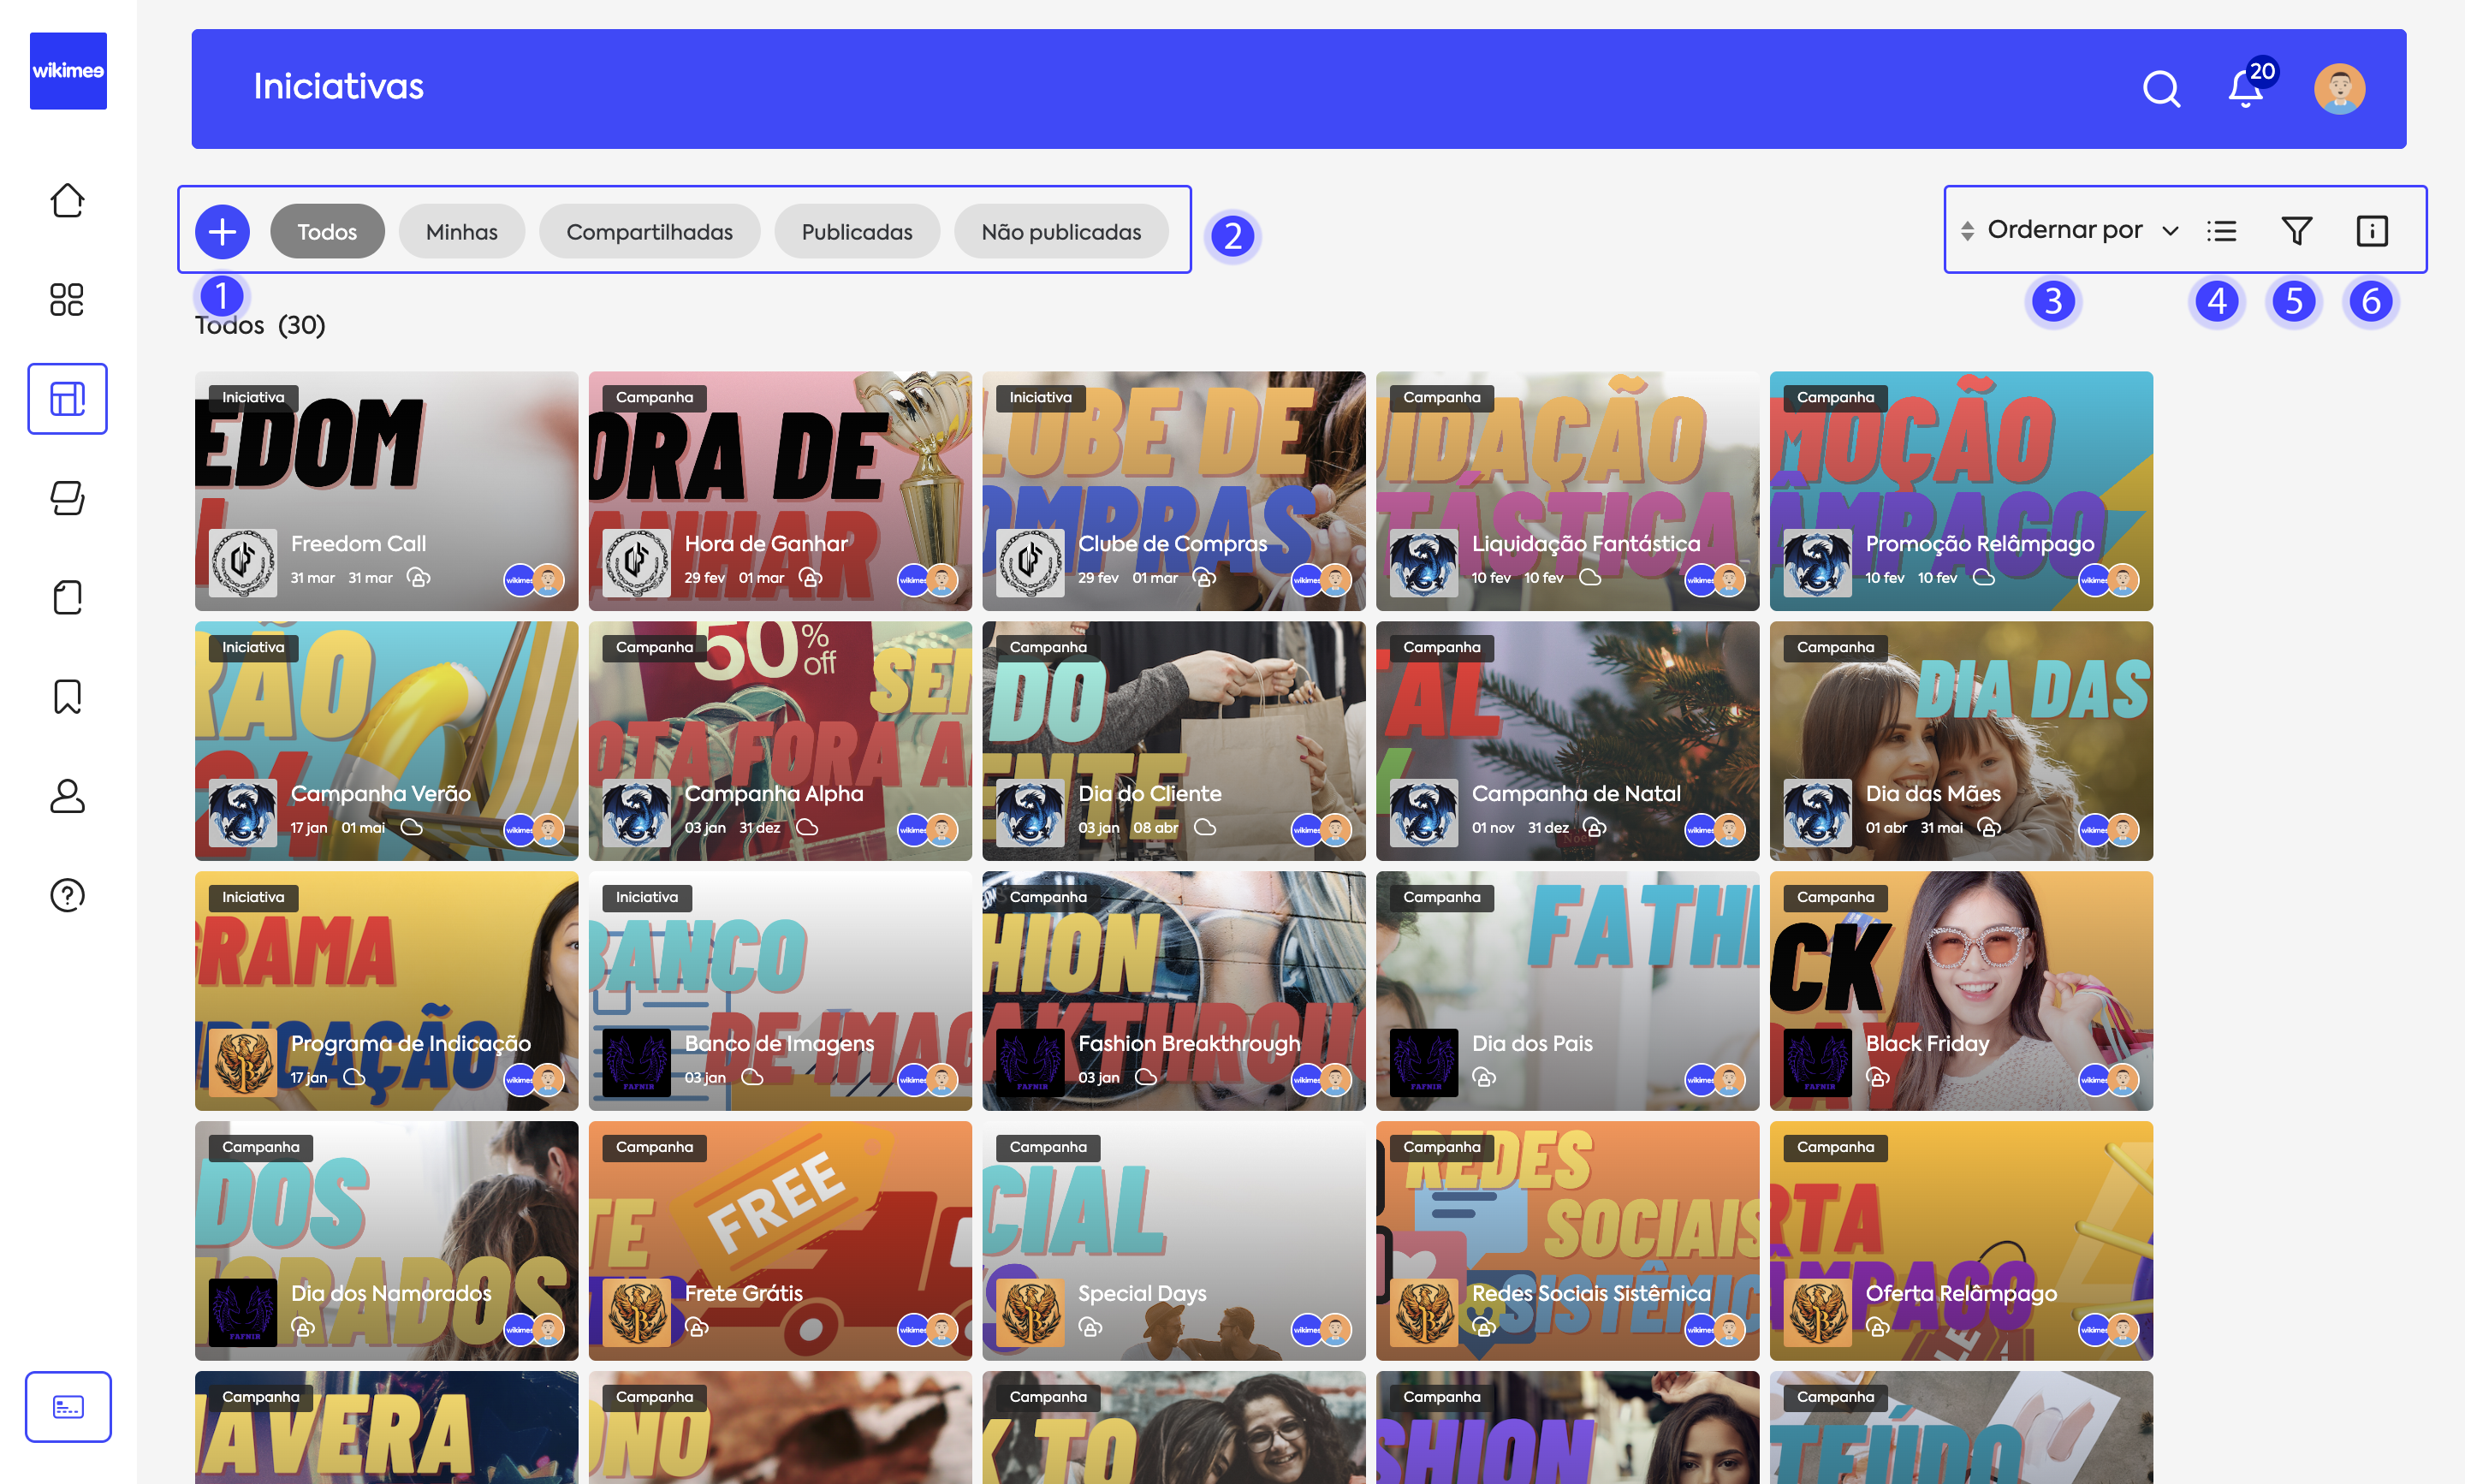Image resolution: width=2465 pixels, height=1484 pixels.
Task: Switch to Compartilhadas tab
Action: coord(649,232)
